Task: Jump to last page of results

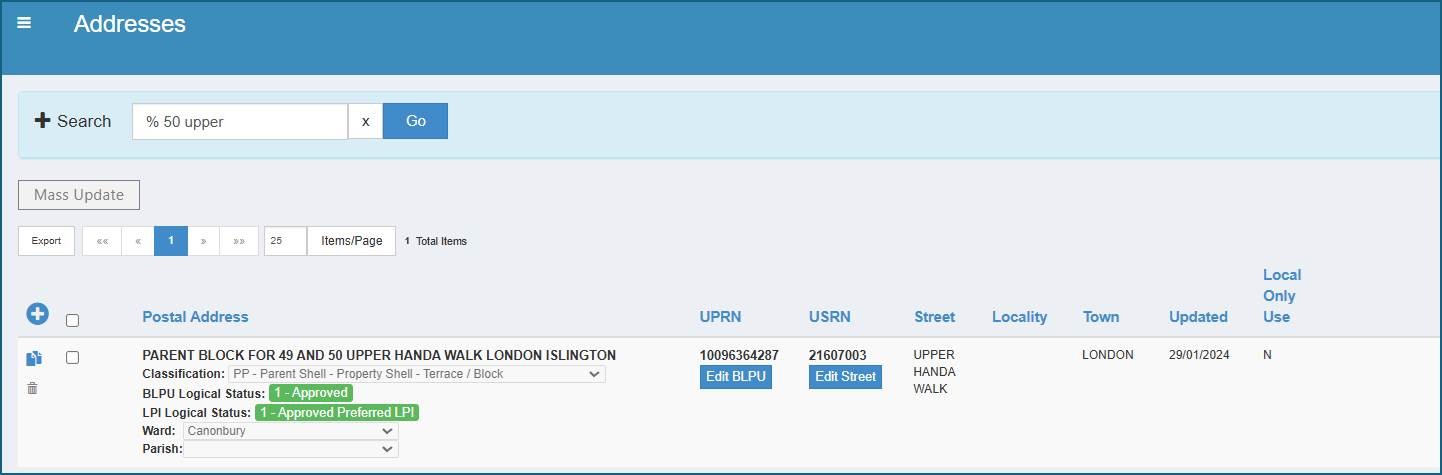Action: tap(239, 241)
